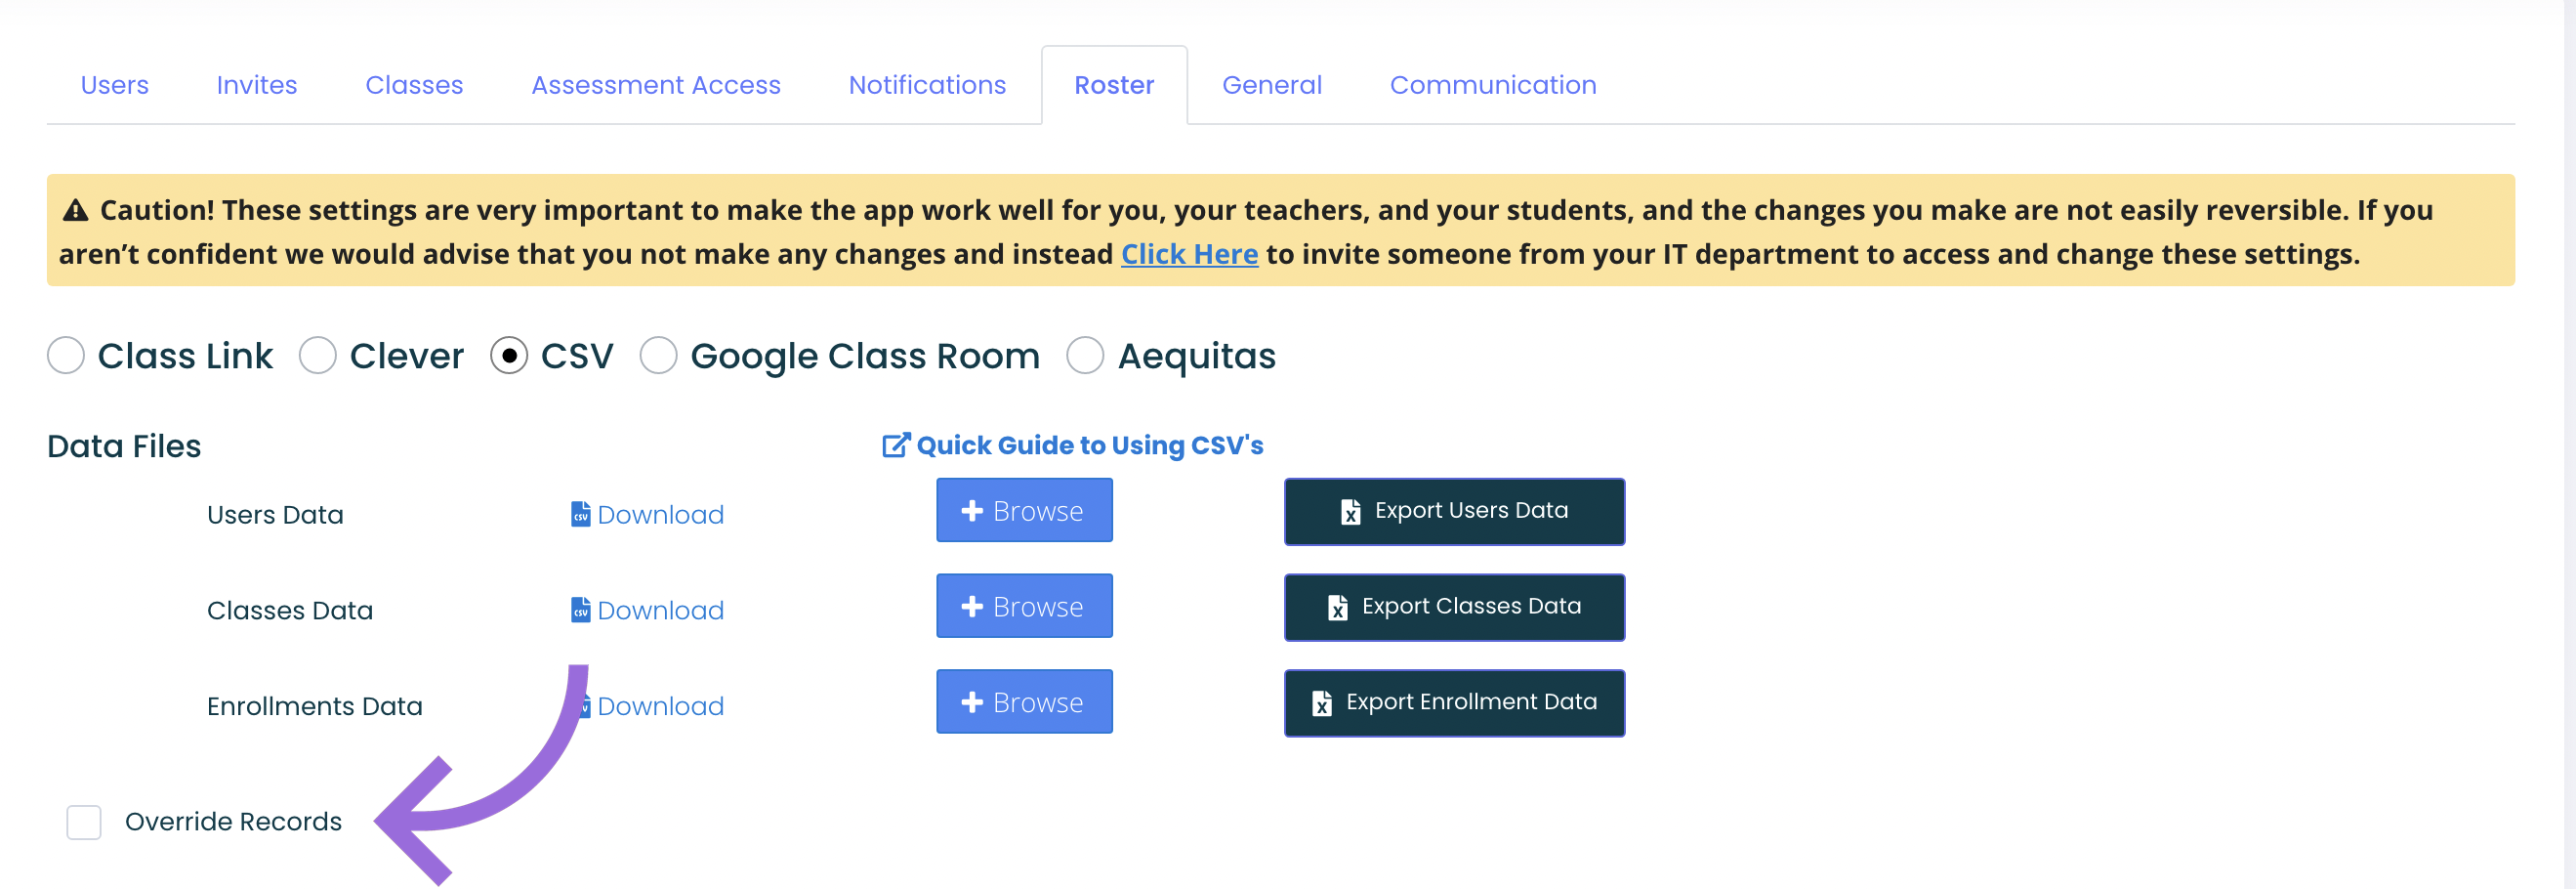2576x889 pixels.
Task: Click the CSV file icon beside Users Data Download
Action: click(x=580, y=514)
